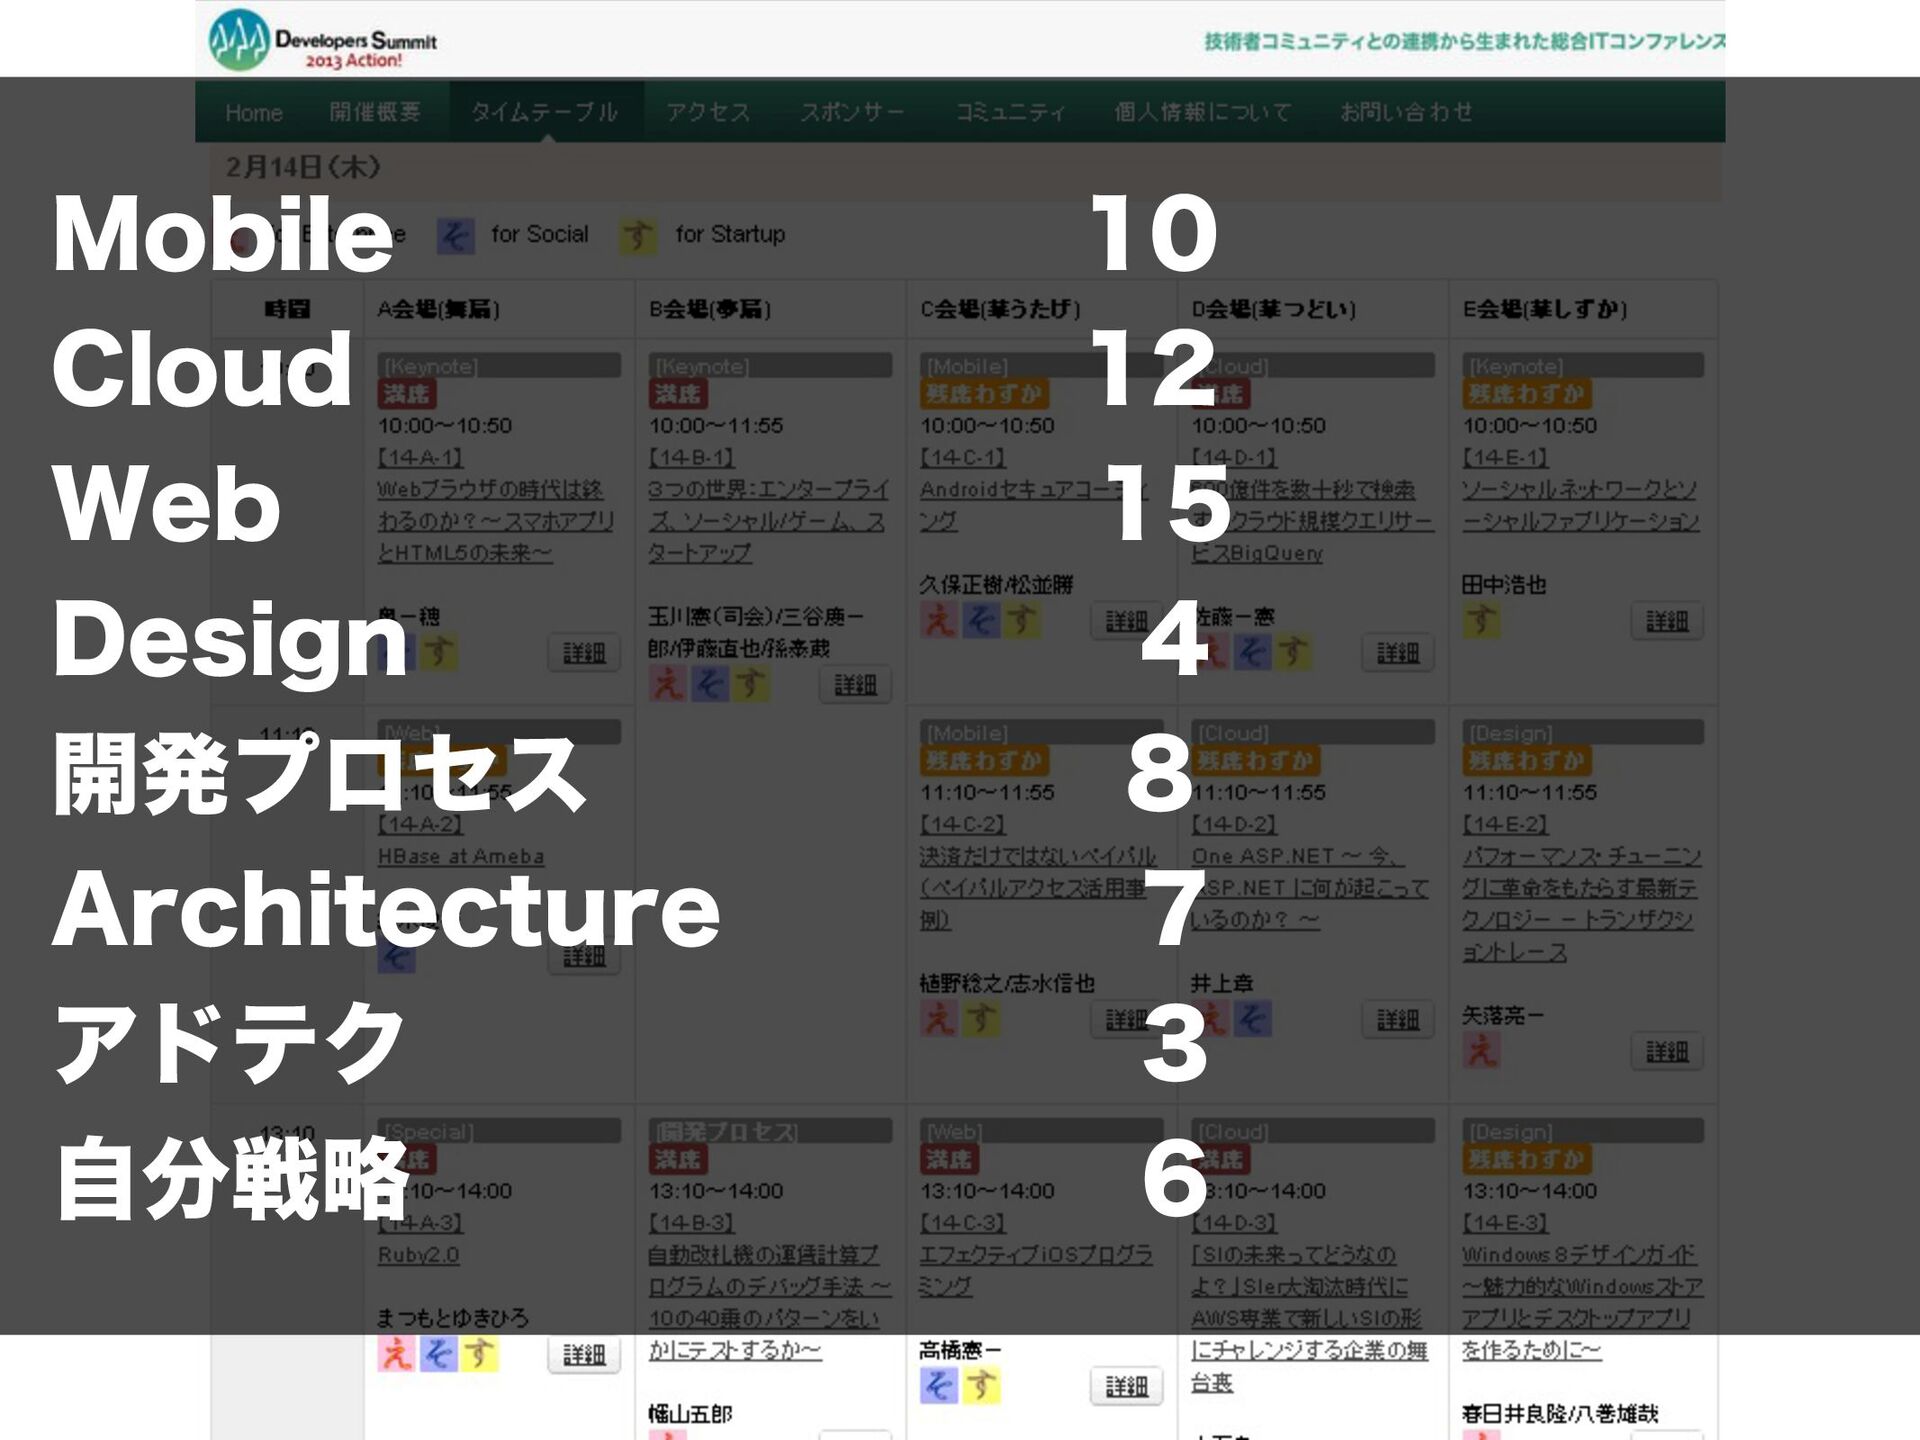
Task: Click the 詳細 button for session 14-D-2
Action: pos(1398,1019)
